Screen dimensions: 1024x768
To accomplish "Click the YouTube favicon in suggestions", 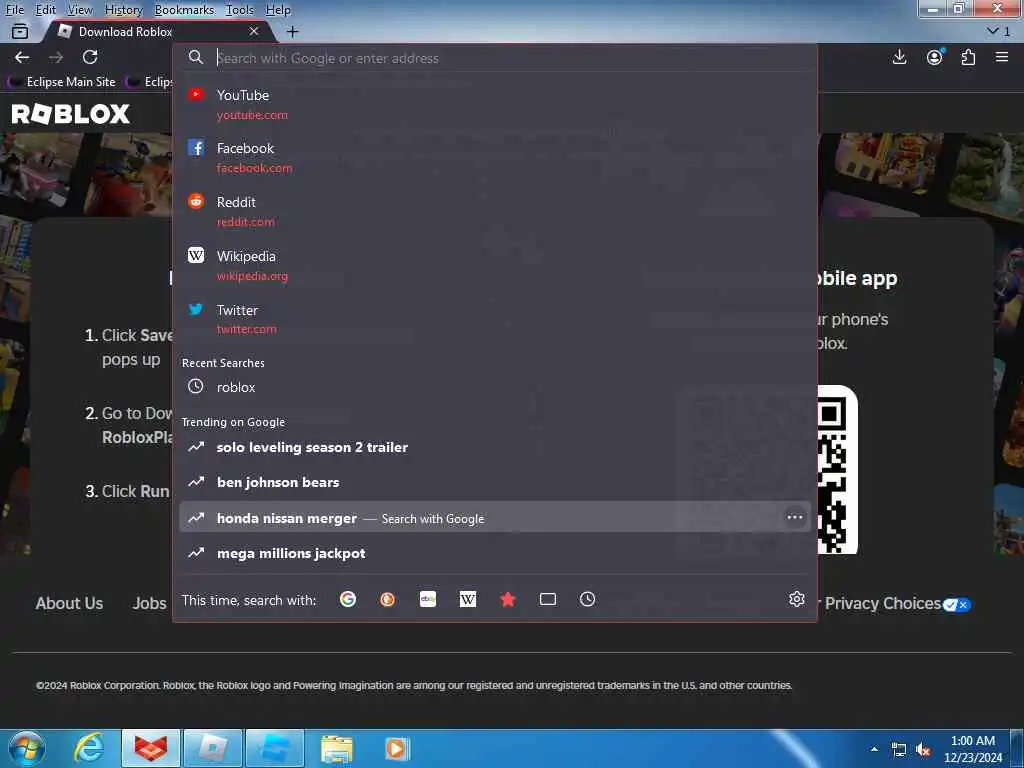I will point(195,94).
